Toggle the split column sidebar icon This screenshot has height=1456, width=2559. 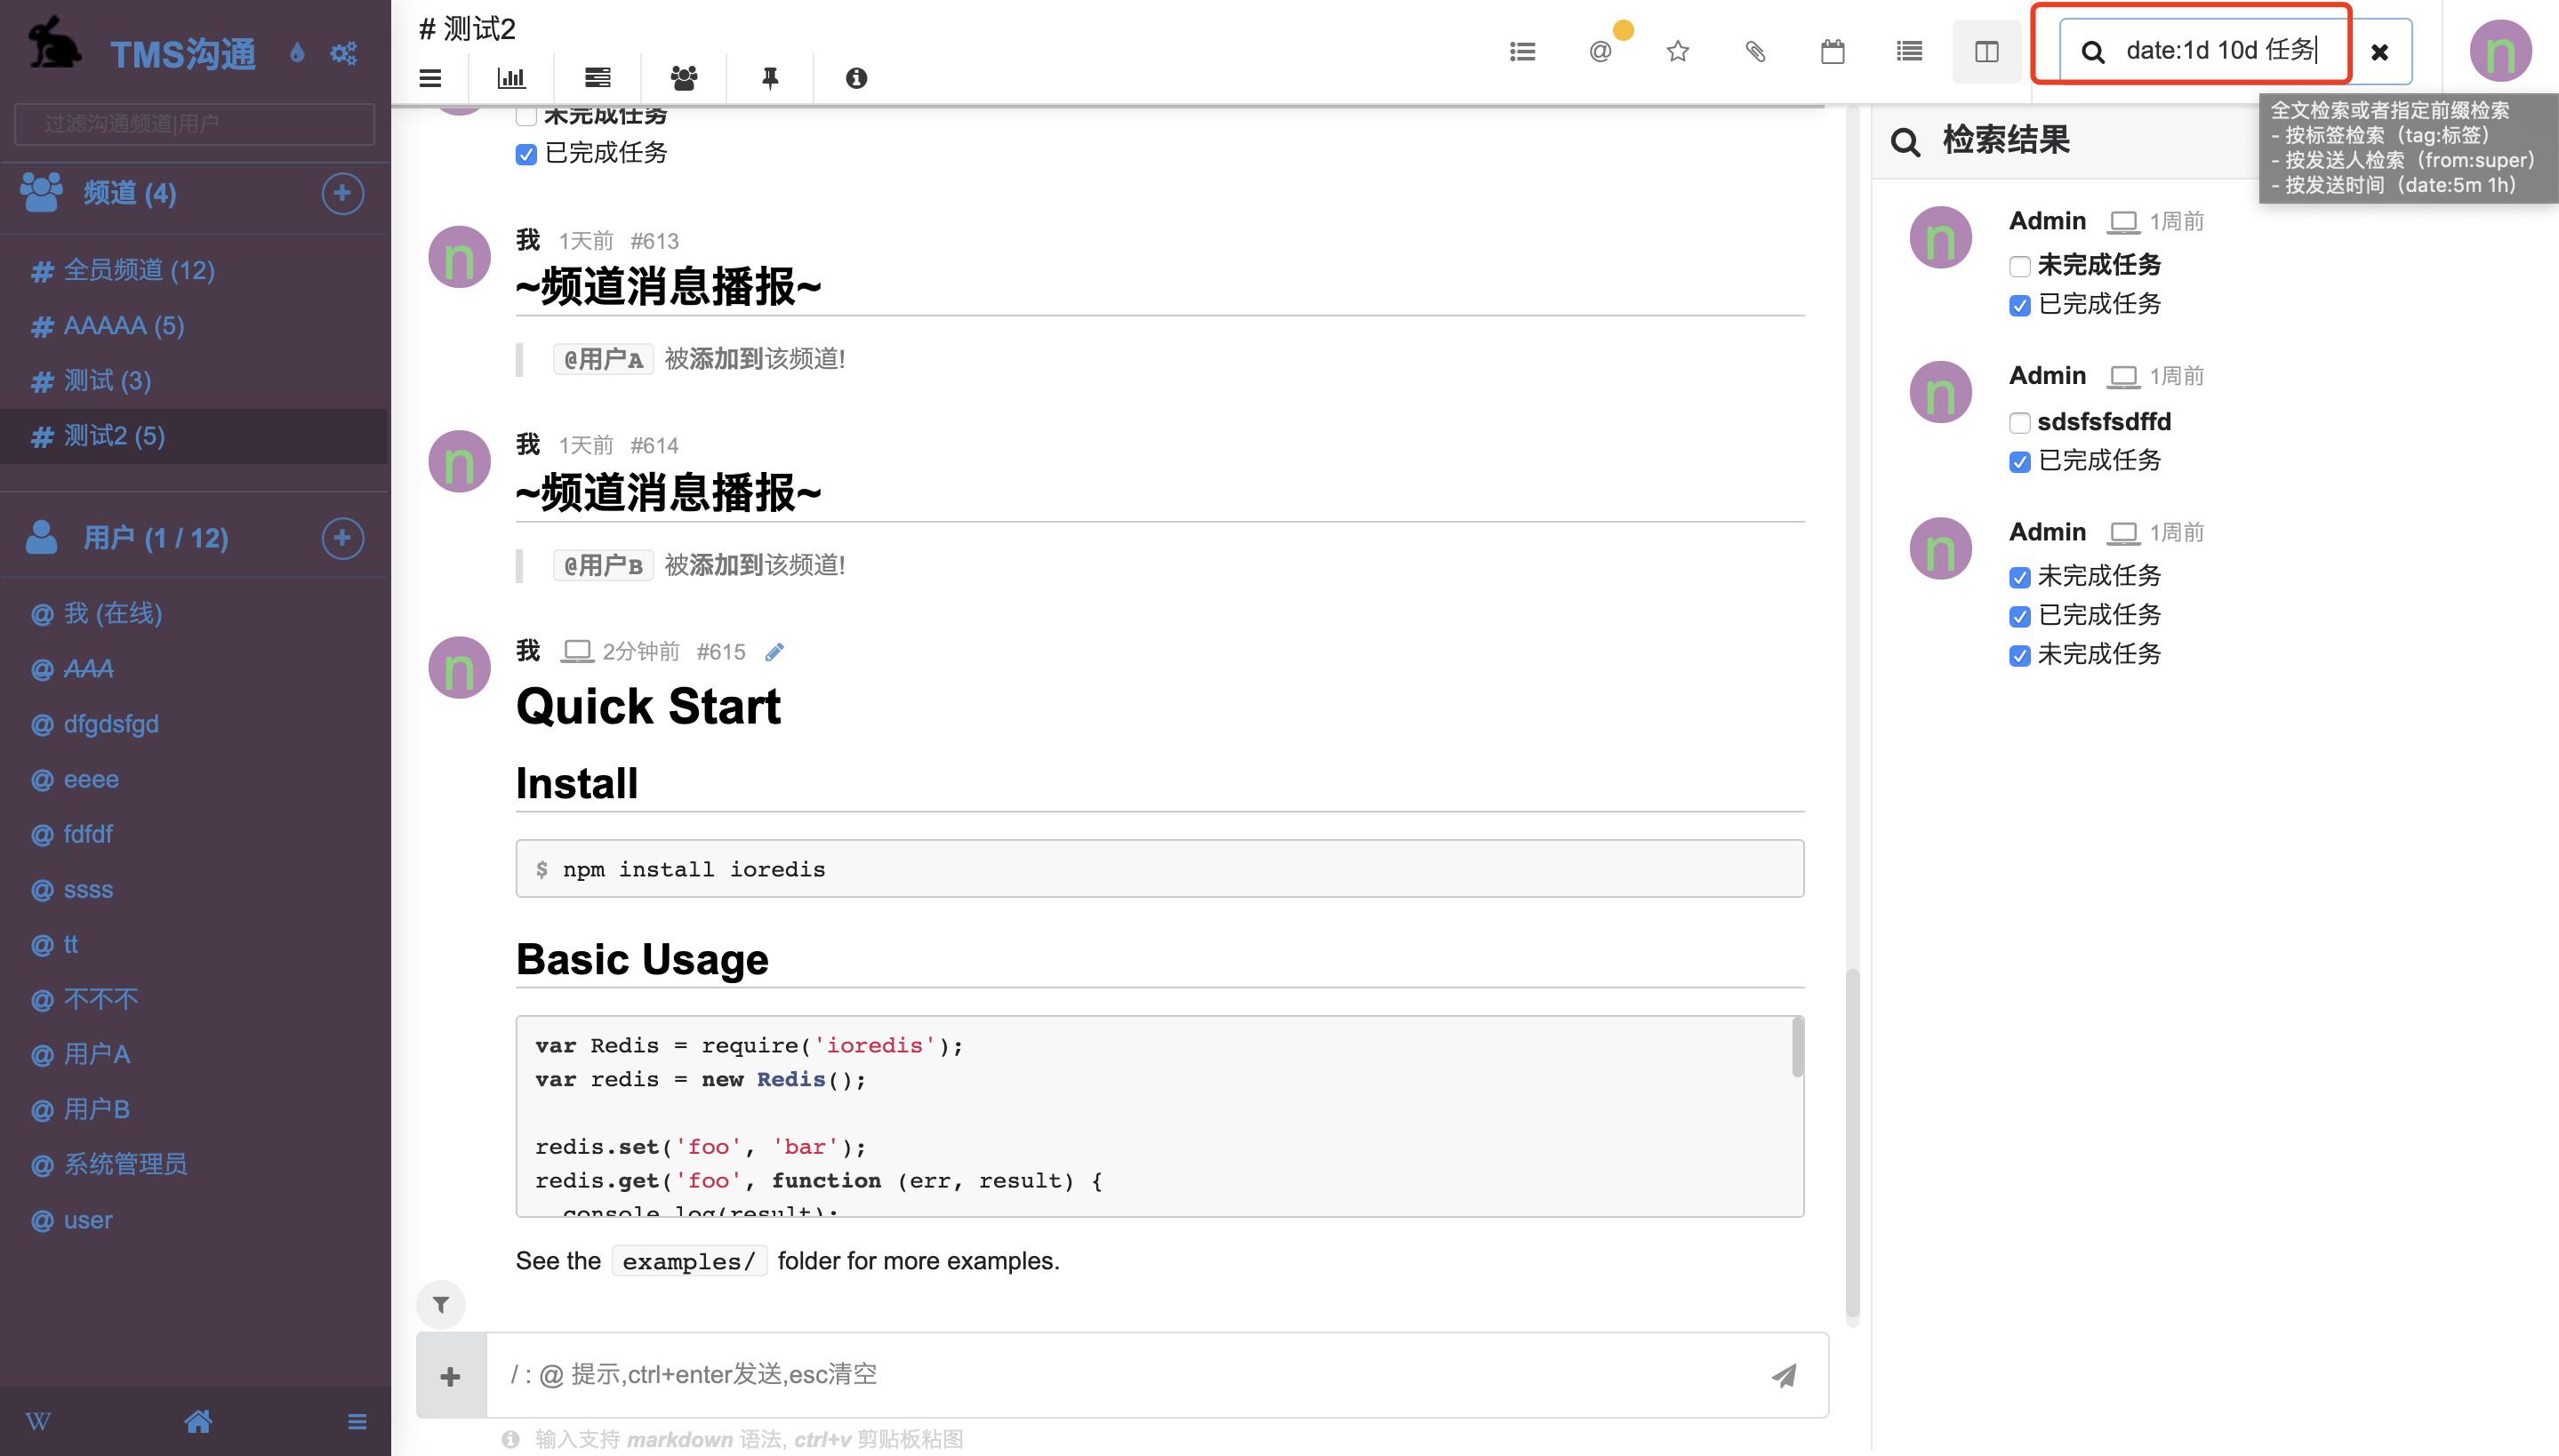click(x=1986, y=51)
